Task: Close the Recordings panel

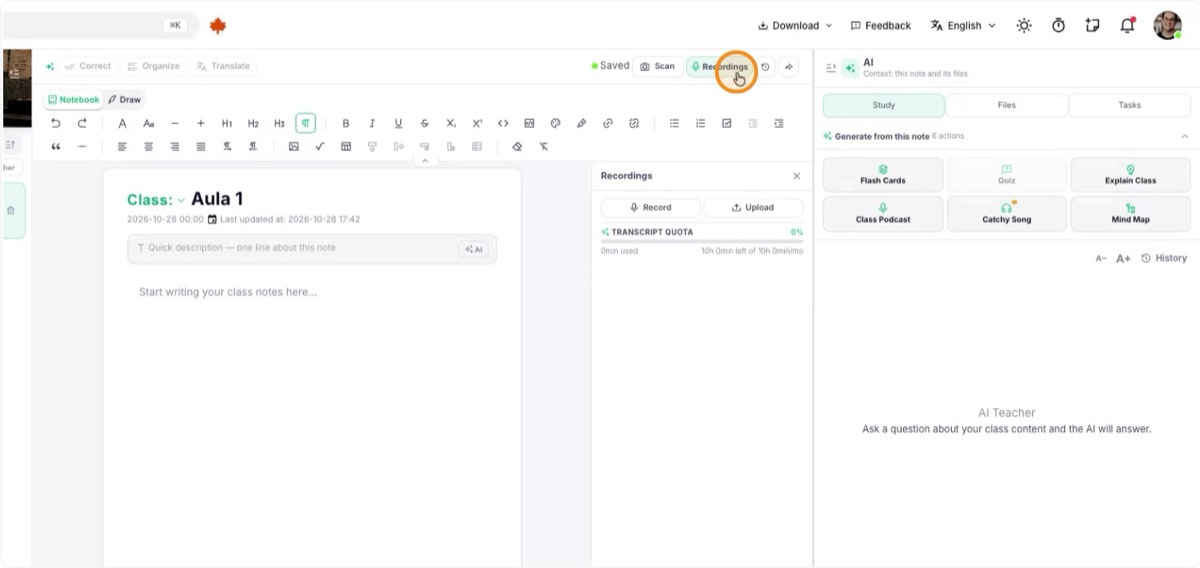Action: point(797,176)
